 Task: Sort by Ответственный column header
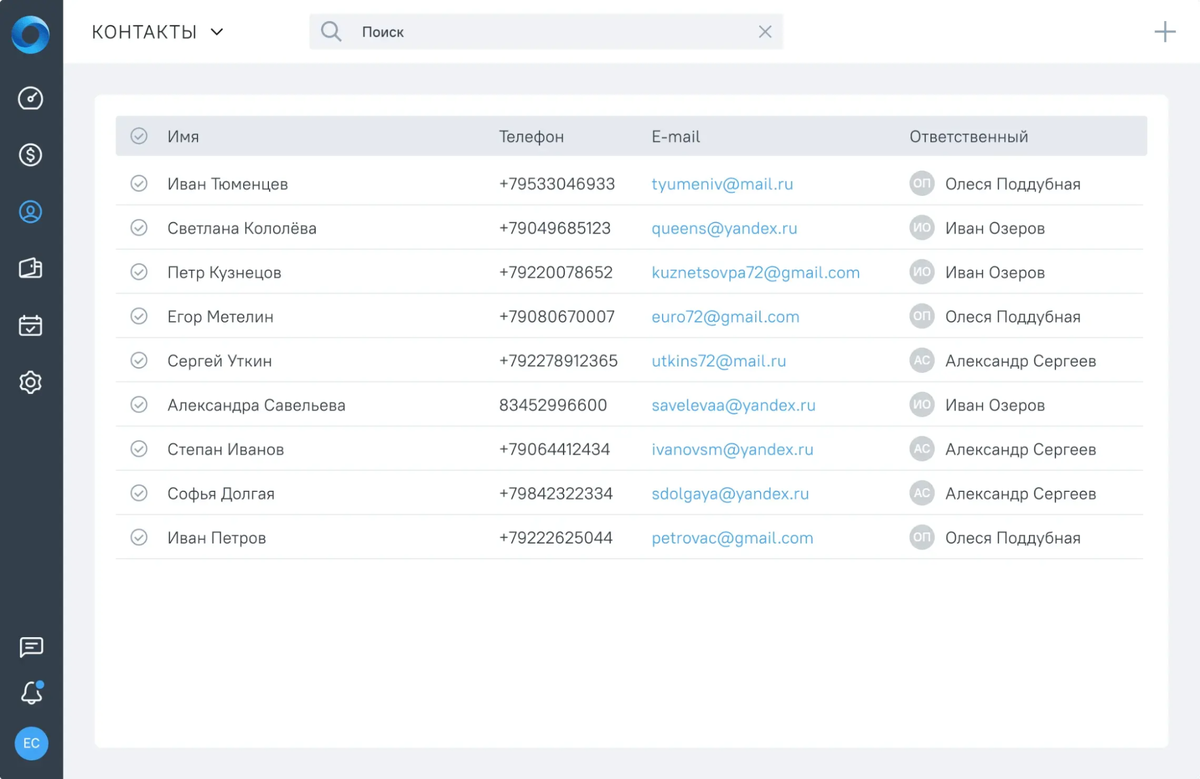(x=969, y=136)
